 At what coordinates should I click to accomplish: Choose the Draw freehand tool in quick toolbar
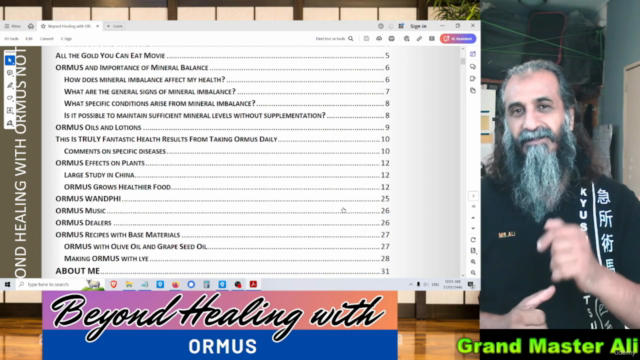pyautogui.click(x=10, y=98)
